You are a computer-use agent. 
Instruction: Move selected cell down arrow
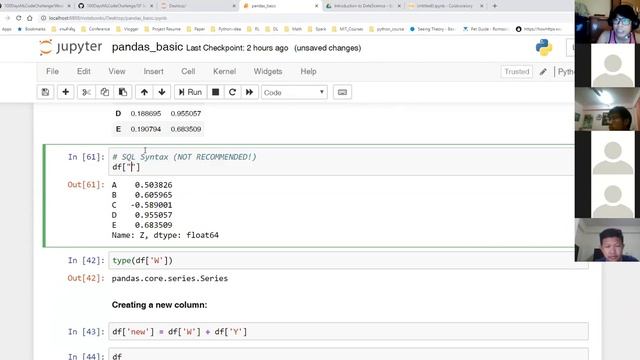(162, 92)
